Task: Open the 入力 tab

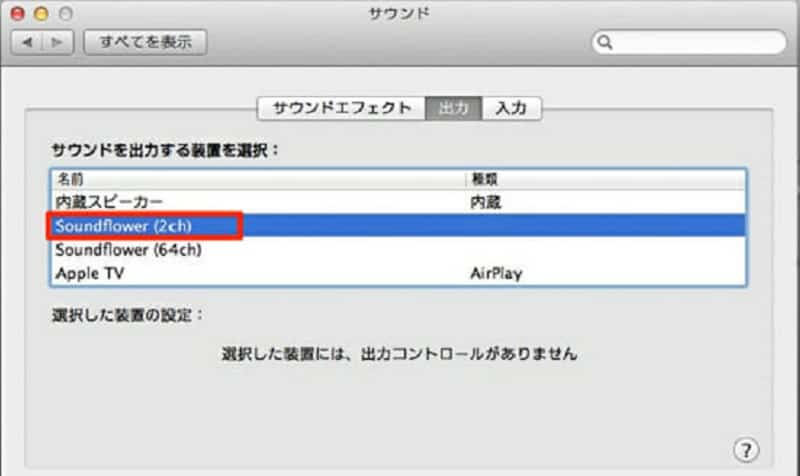Action: point(511,108)
